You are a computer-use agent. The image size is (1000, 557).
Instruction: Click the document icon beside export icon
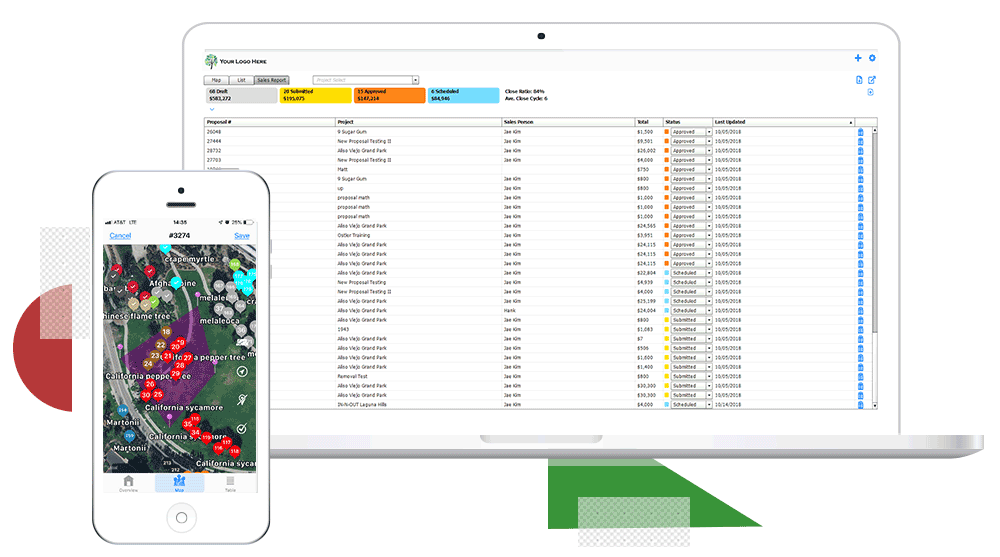tap(859, 80)
